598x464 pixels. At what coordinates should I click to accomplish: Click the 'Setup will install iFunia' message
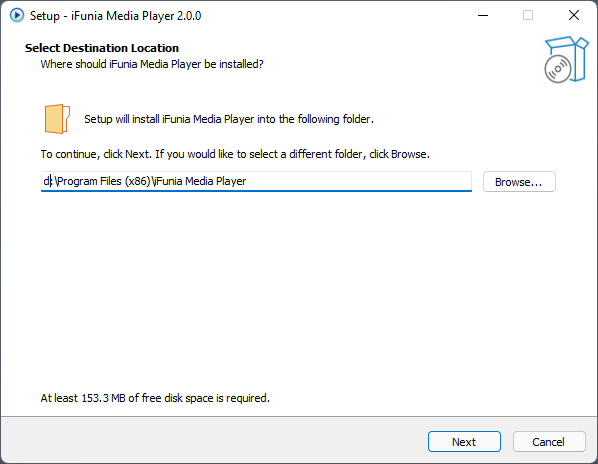tap(229, 119)
